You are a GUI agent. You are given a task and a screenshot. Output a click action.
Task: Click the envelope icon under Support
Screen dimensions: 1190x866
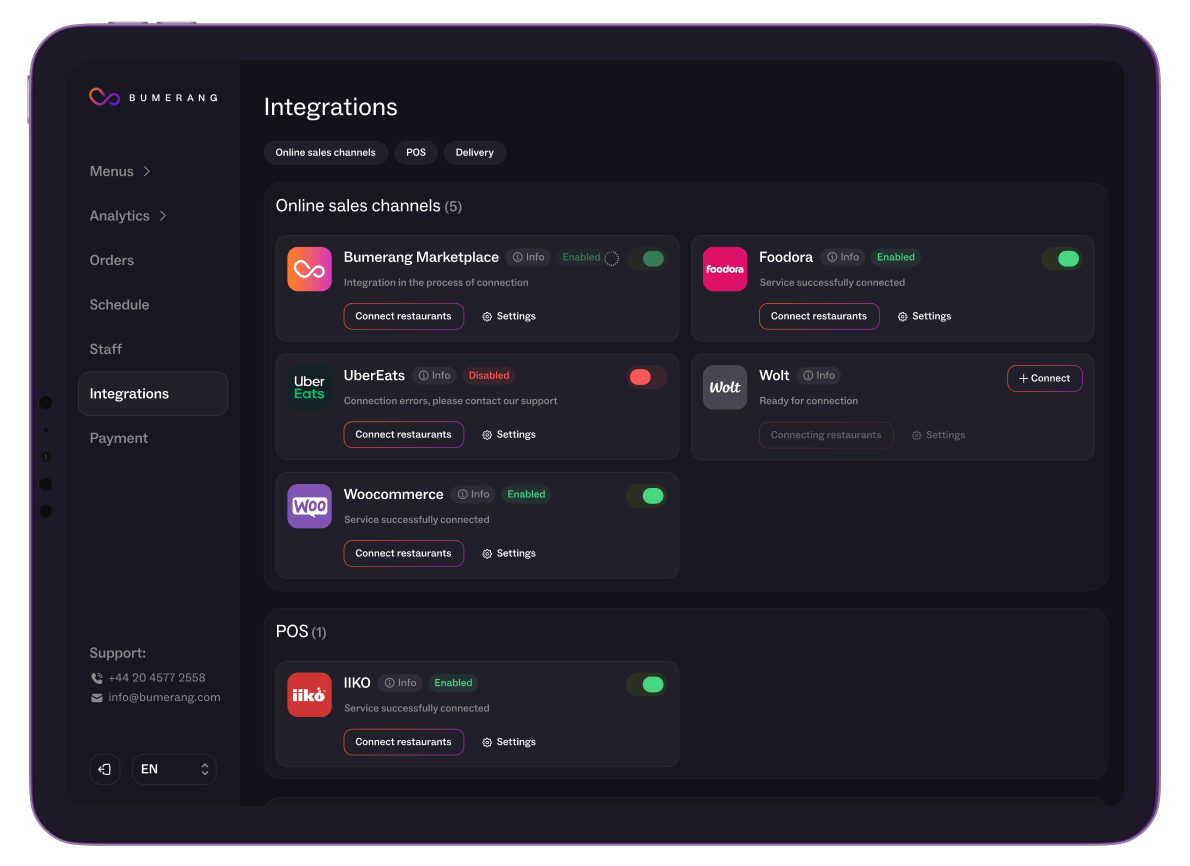point(96,698)
